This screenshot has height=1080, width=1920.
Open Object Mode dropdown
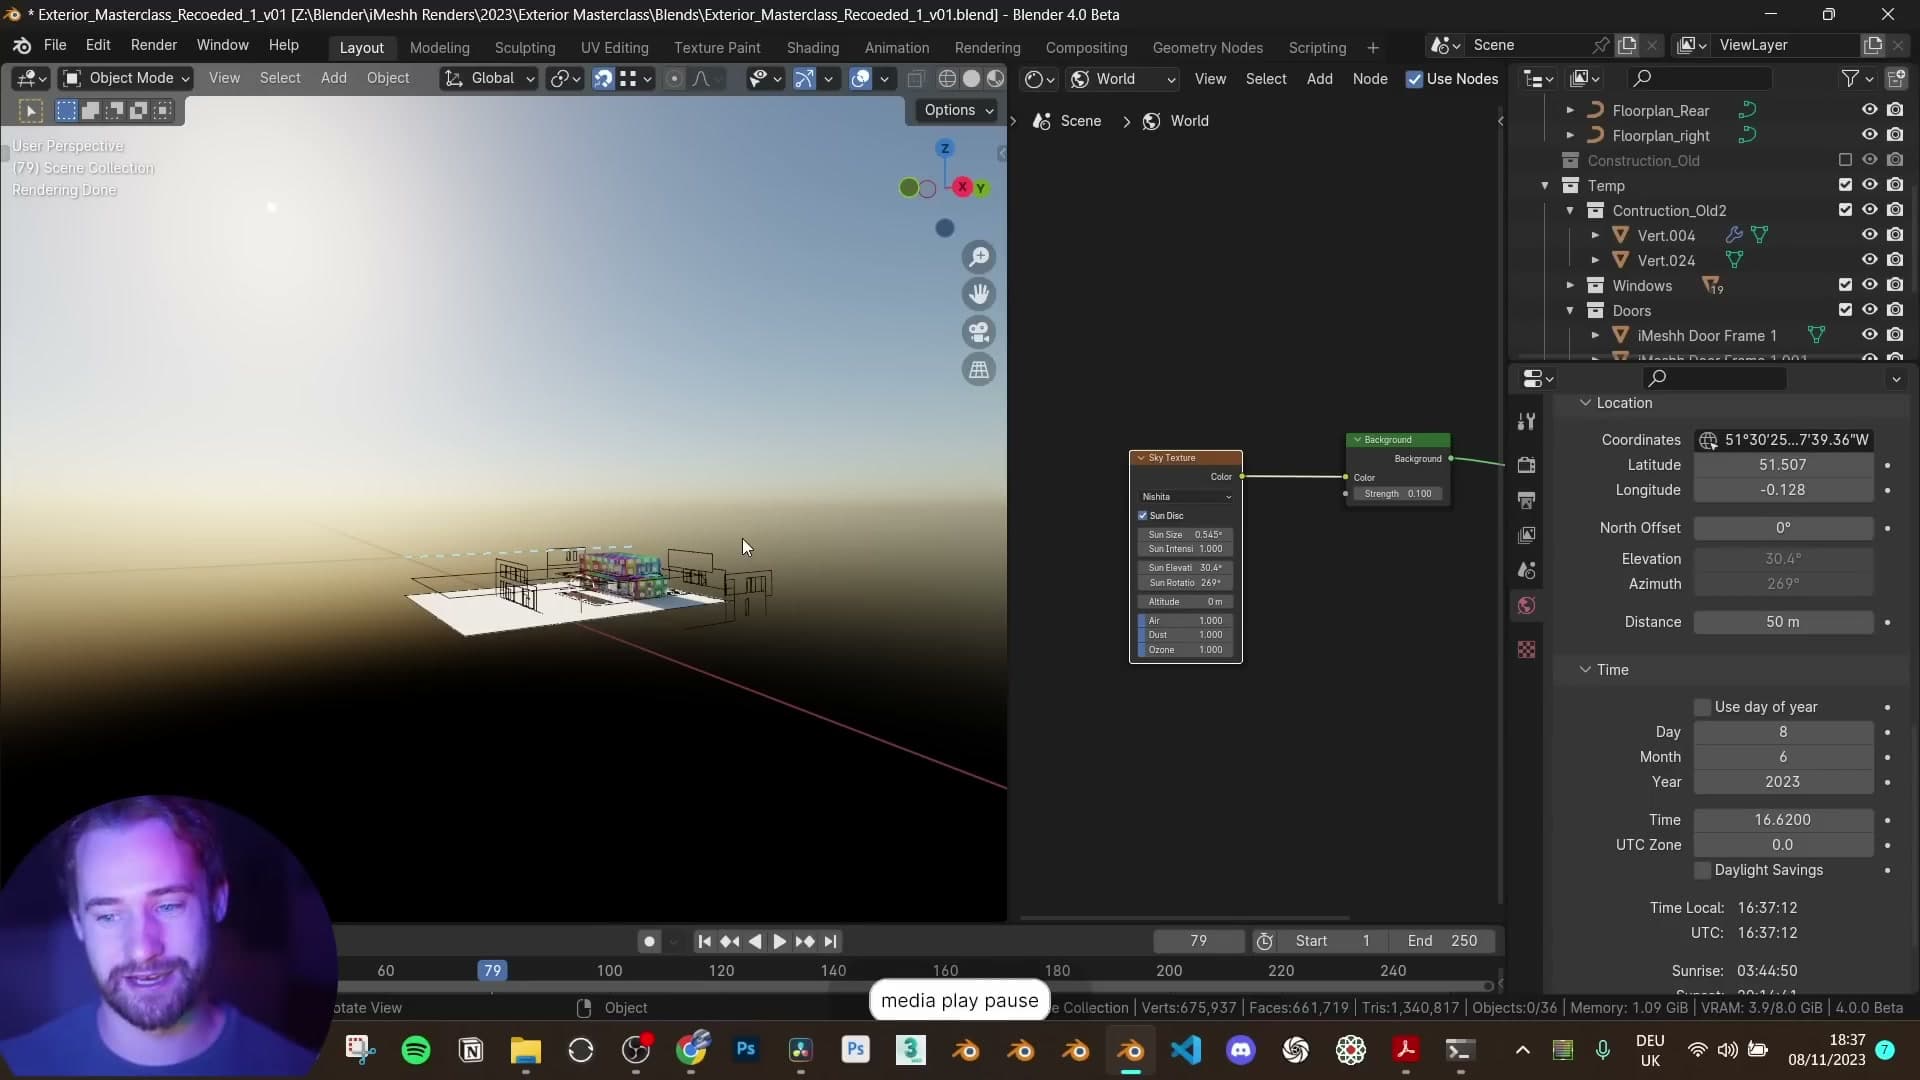125,78
